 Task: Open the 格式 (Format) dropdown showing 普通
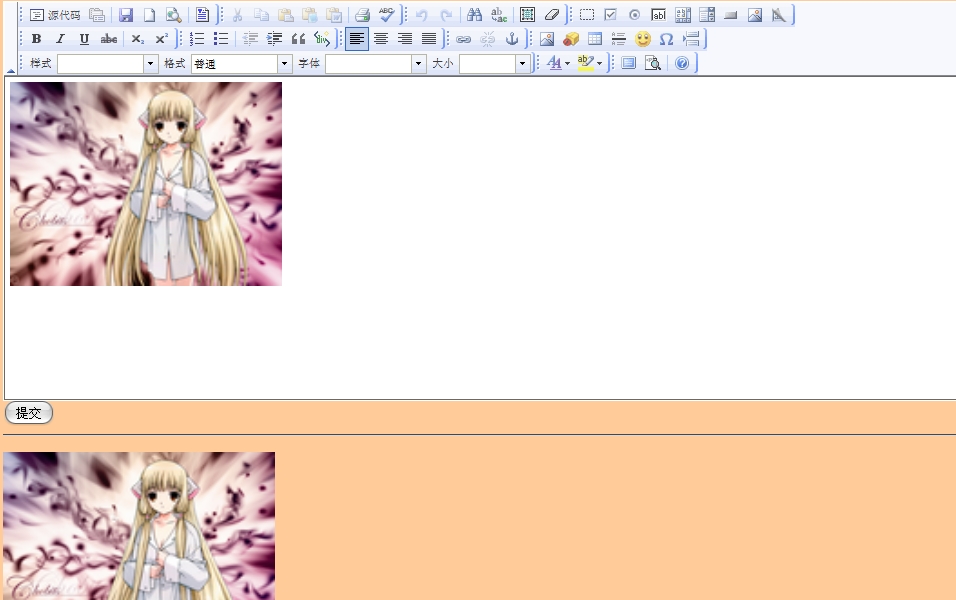coord(242,63)
